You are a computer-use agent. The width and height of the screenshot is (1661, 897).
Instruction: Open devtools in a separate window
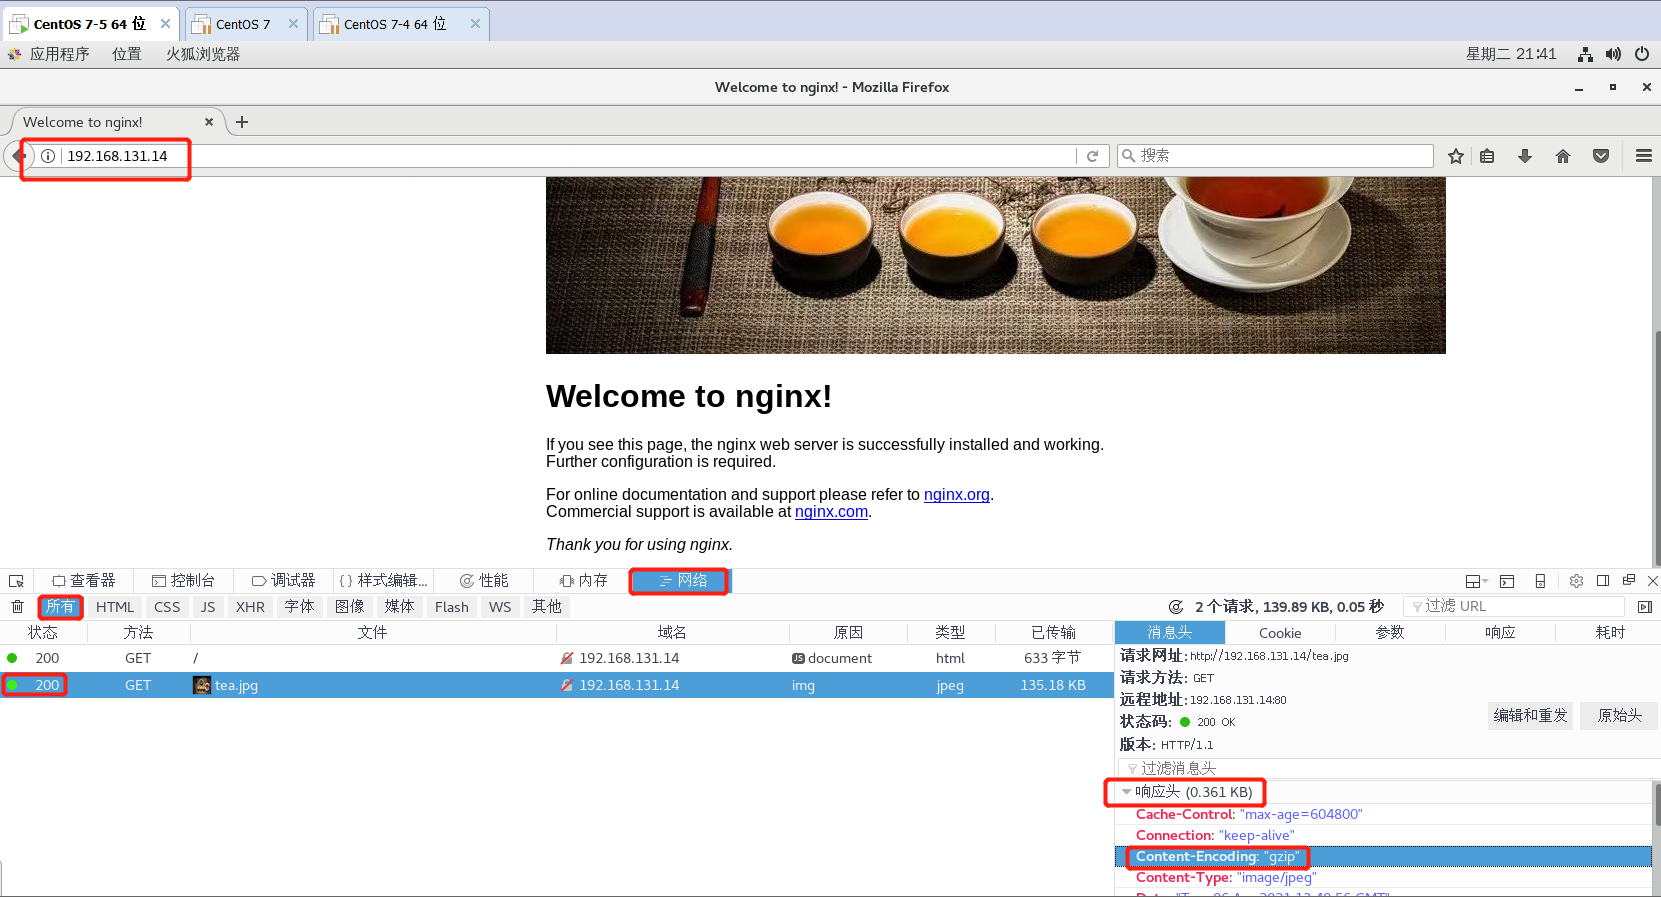point(1629,580)
